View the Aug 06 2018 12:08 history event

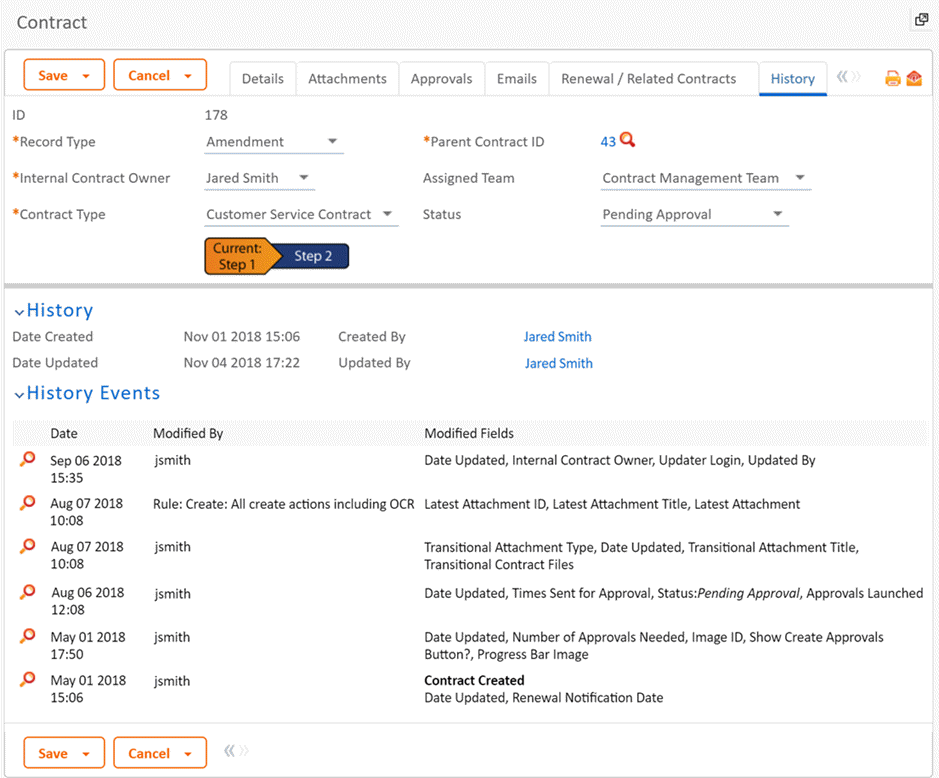coord(28,593)
